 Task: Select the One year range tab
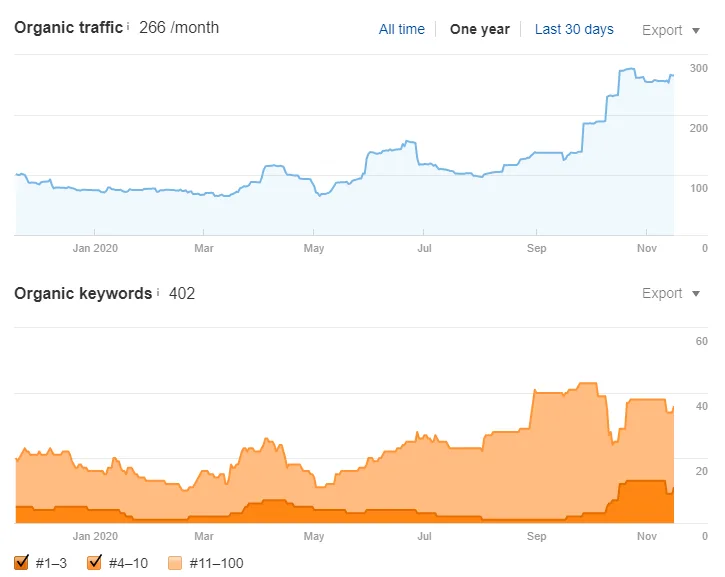[479, 29]
